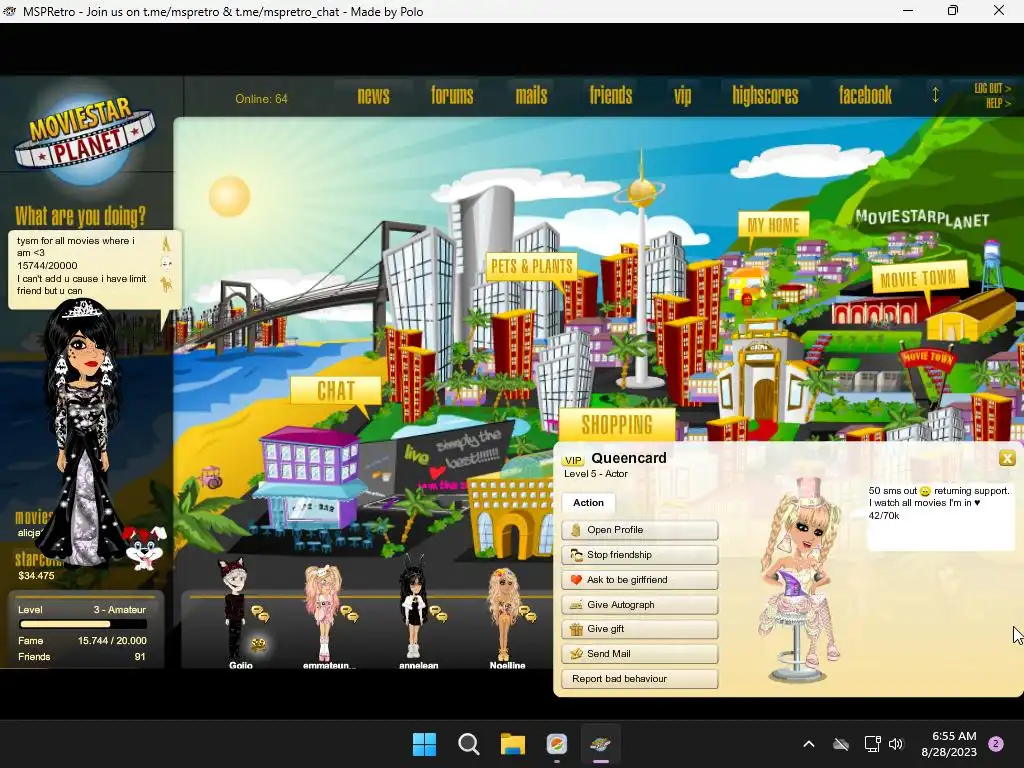Click the MovieStarPlanet logo

click(85, 134)
